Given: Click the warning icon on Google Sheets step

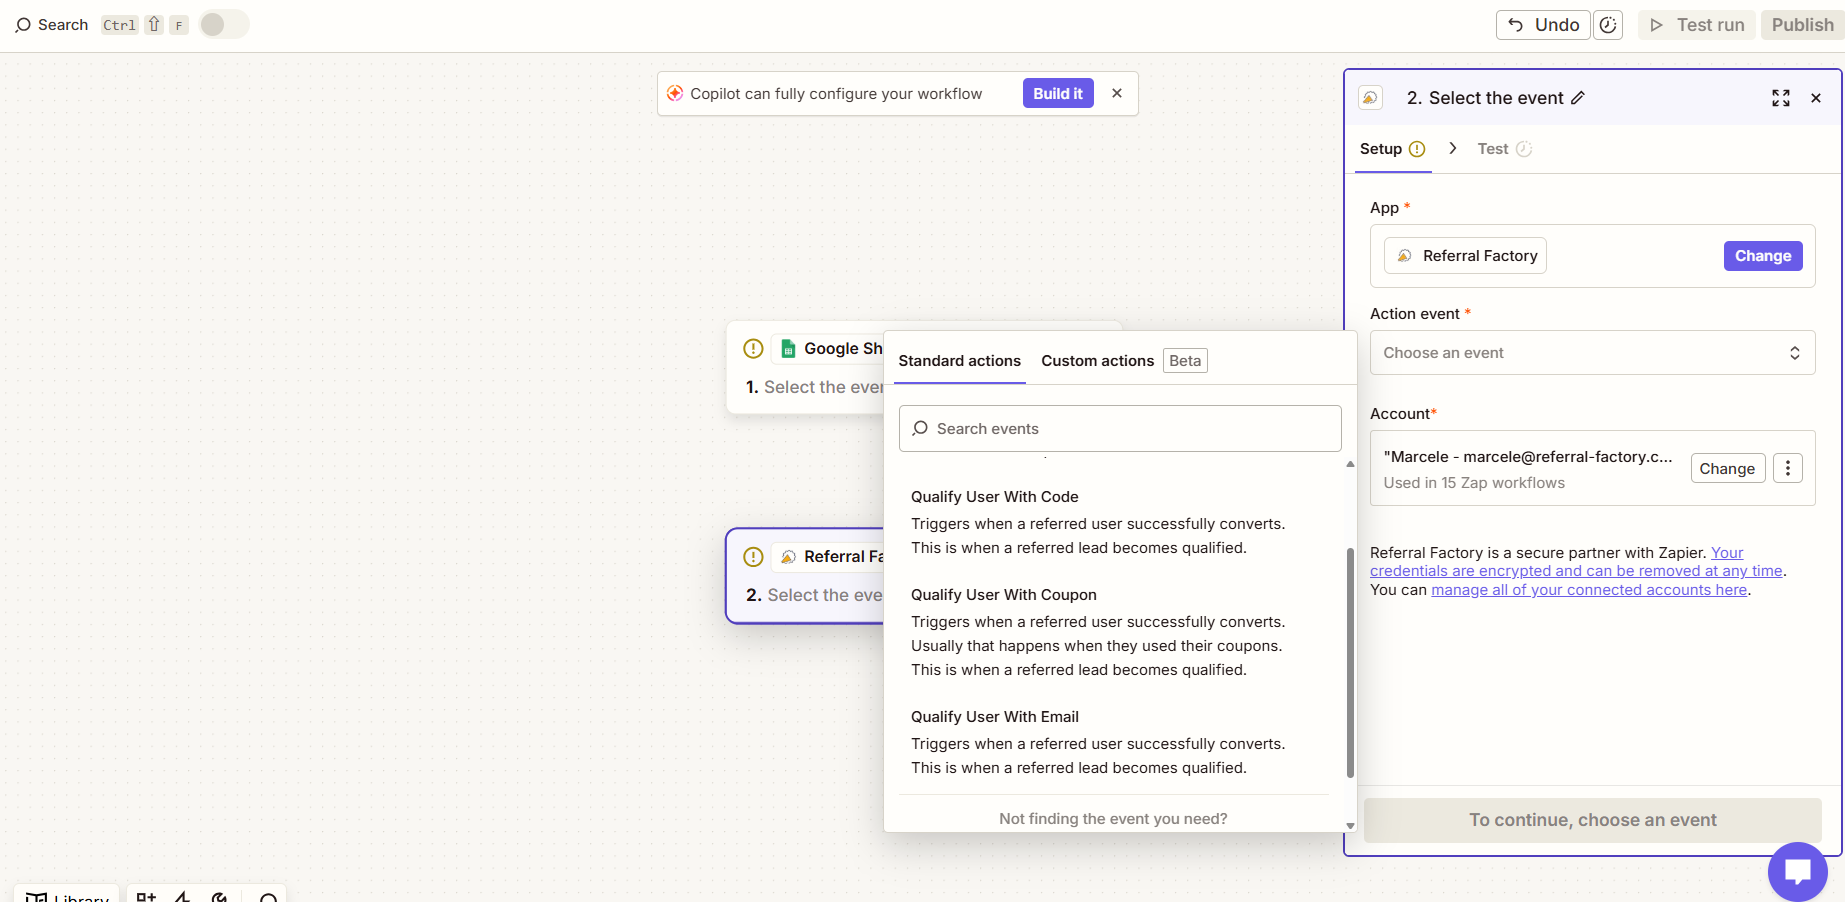Looking at the screenshot, I should 753,349.
